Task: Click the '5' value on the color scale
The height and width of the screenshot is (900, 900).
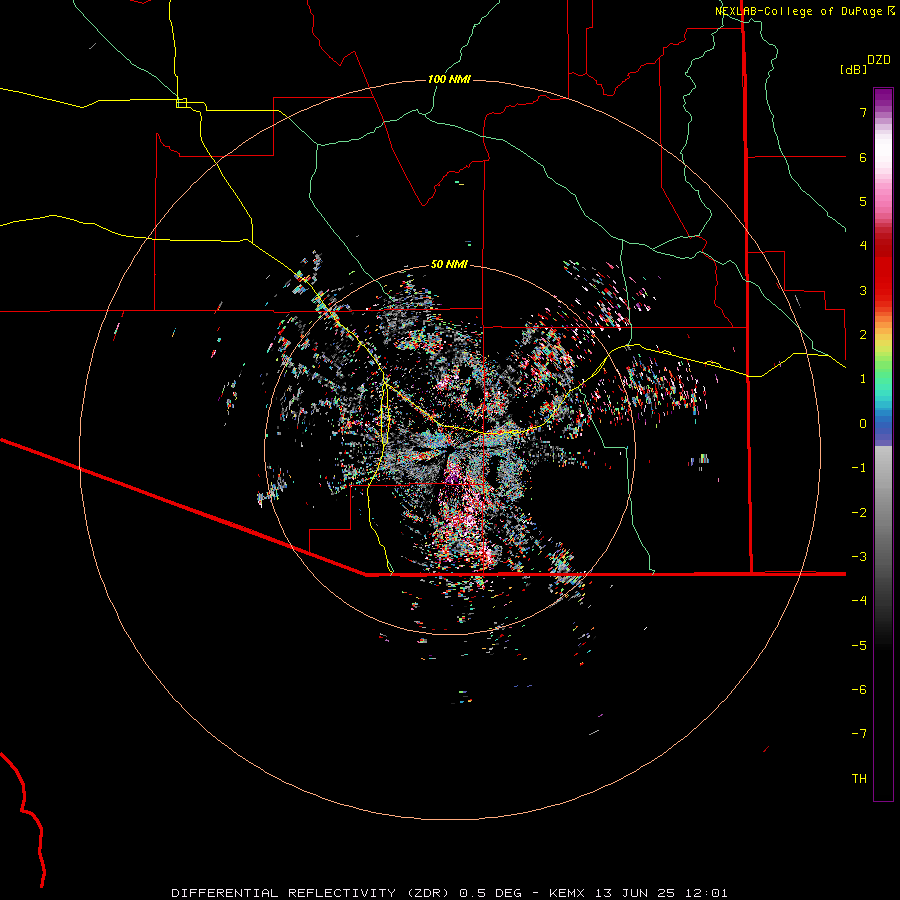Action: (x=863, y=201)
